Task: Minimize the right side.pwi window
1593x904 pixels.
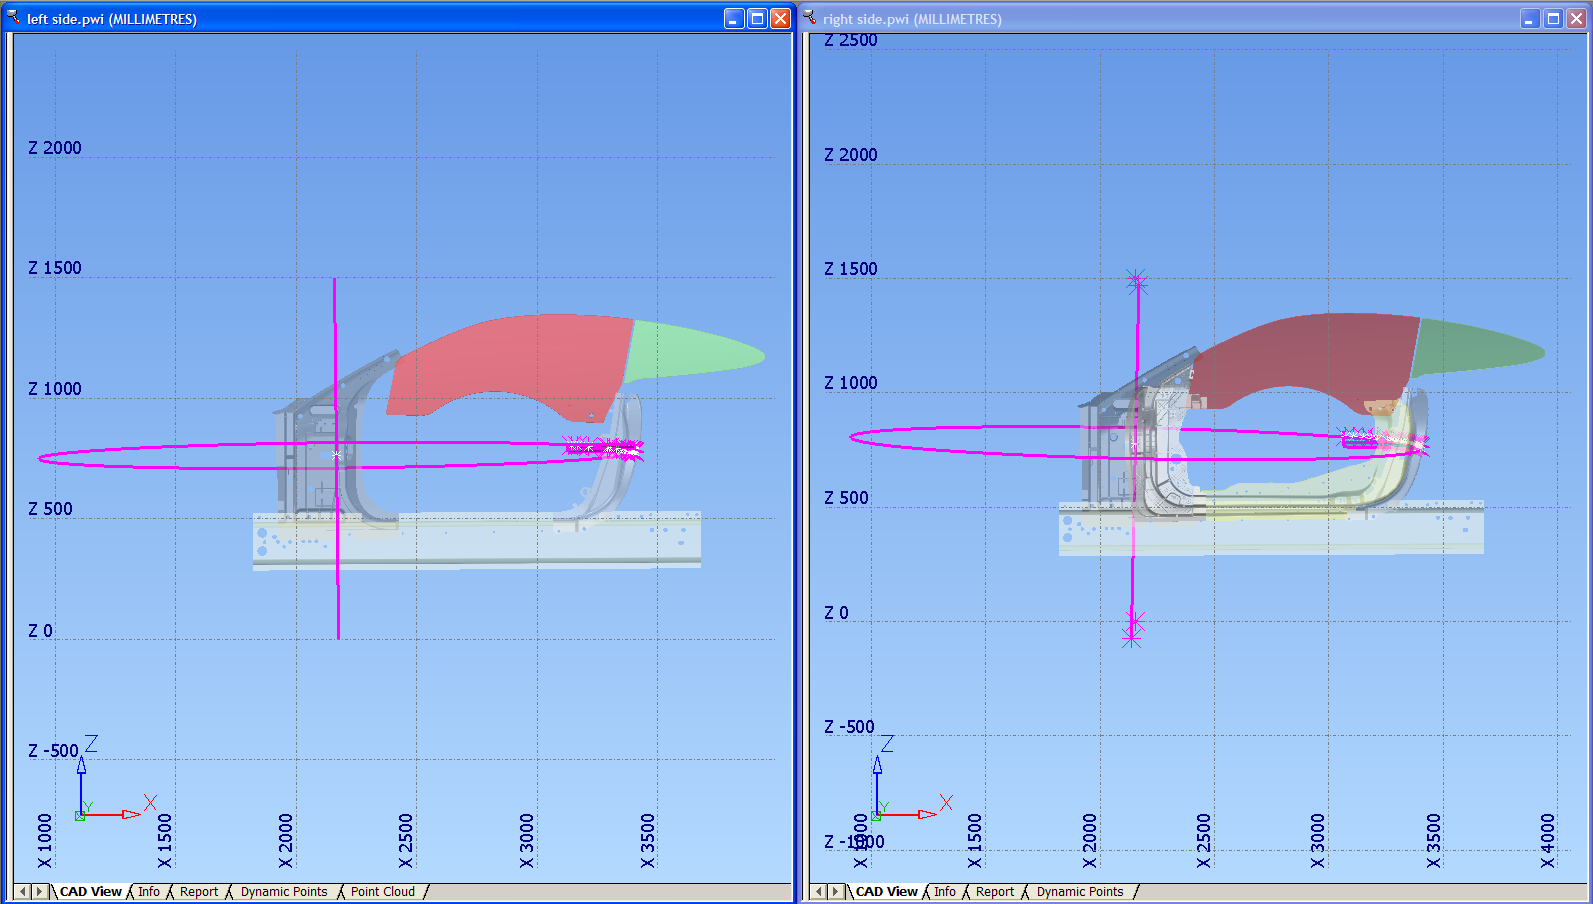Action: tap(1530, 18)
